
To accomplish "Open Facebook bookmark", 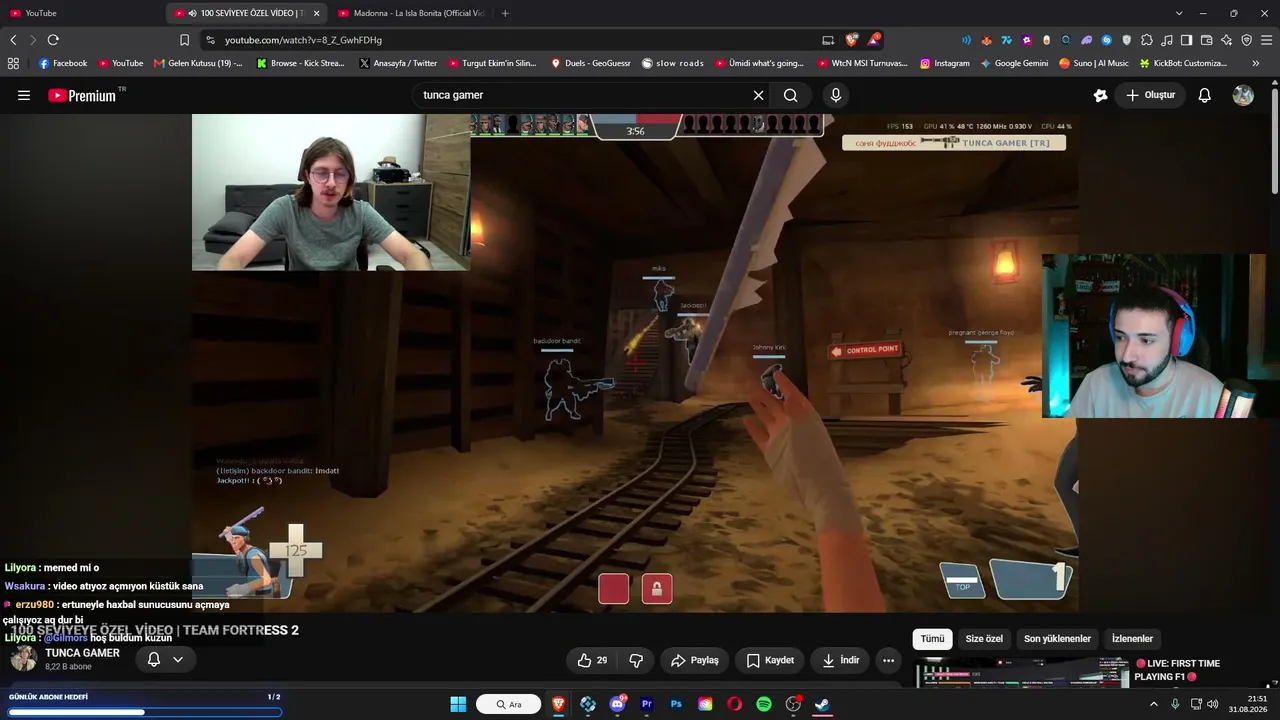I will coord(63,63).
